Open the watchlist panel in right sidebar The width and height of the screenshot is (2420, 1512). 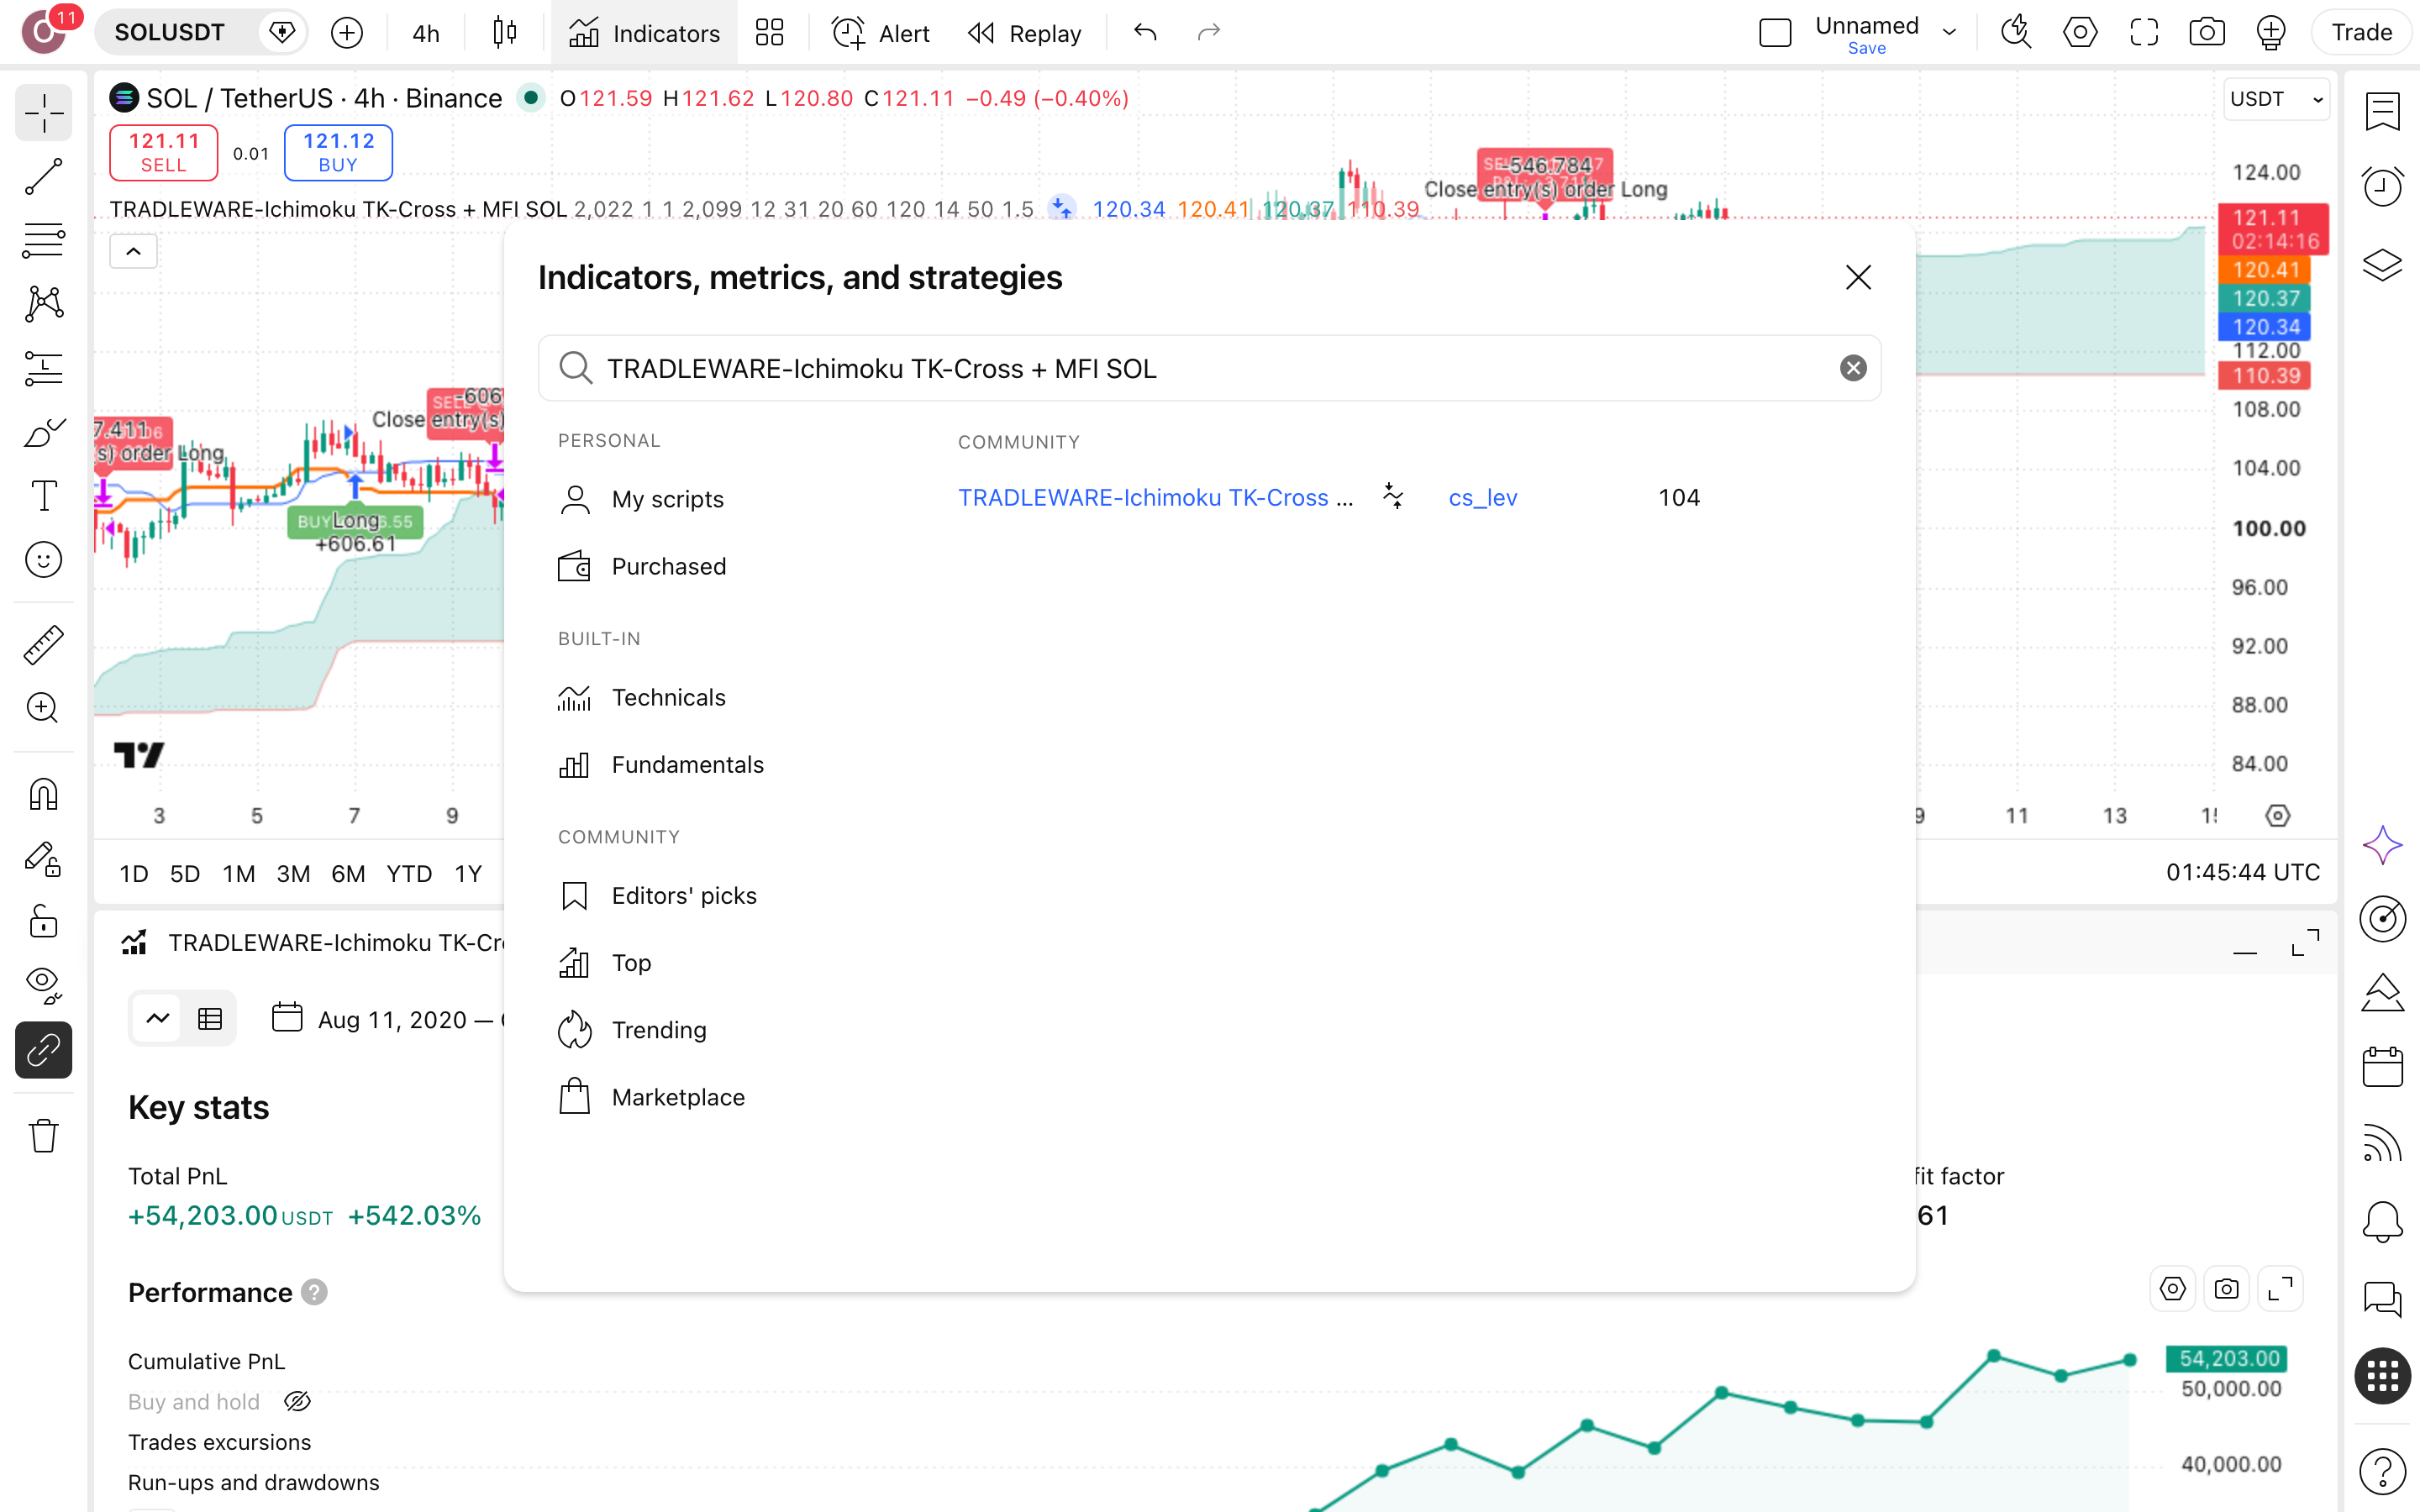click(2383, 111)
